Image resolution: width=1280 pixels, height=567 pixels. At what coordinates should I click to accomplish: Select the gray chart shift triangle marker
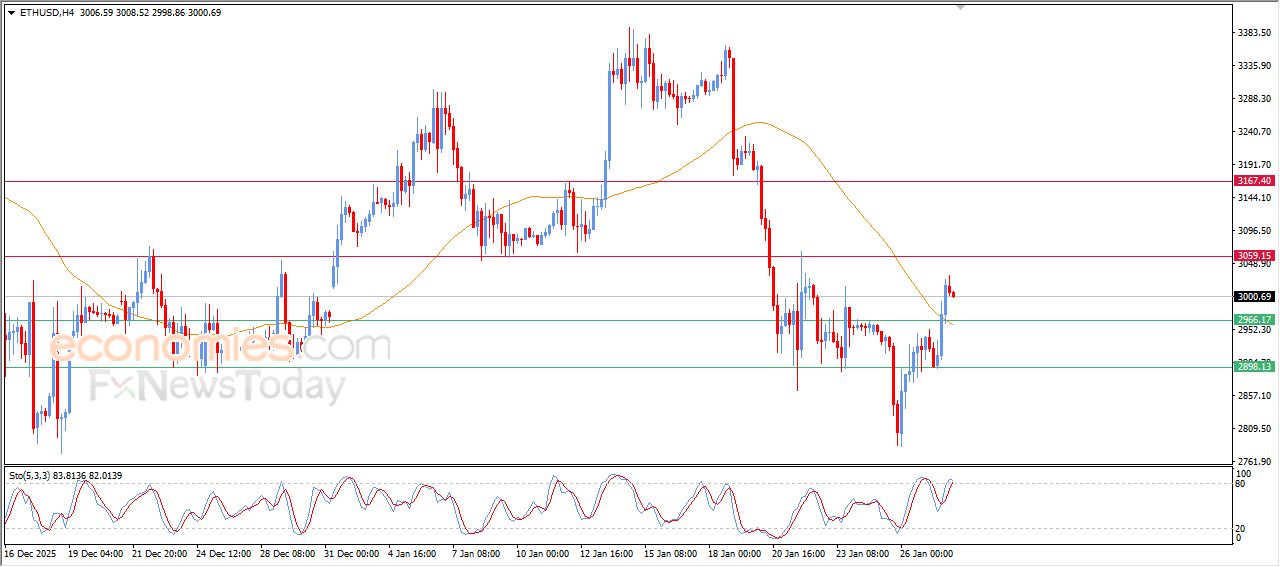coord(960,7)
